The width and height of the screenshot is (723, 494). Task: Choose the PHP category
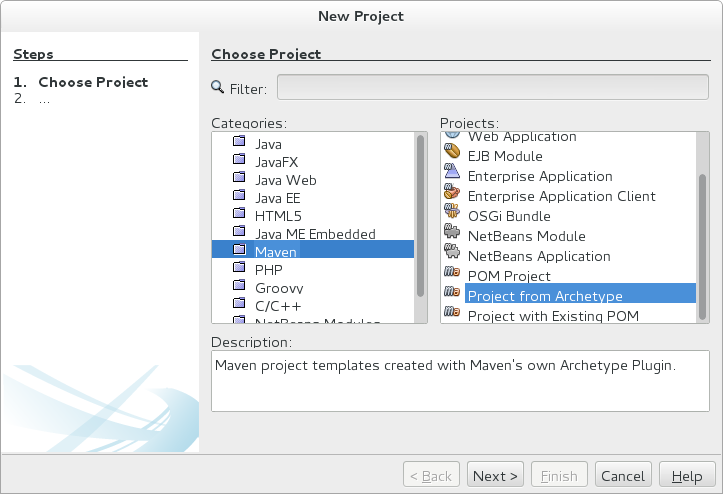pos(268,270)
